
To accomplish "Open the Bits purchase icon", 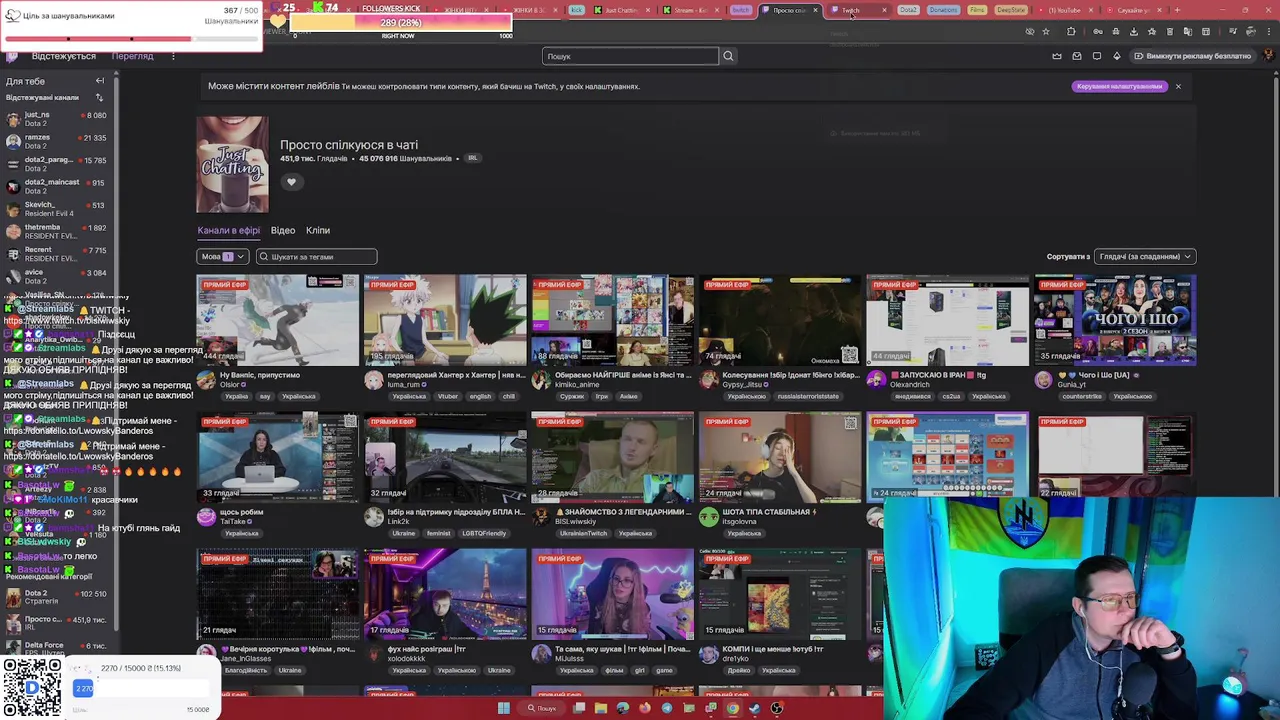I will (x=1117, y=56).
